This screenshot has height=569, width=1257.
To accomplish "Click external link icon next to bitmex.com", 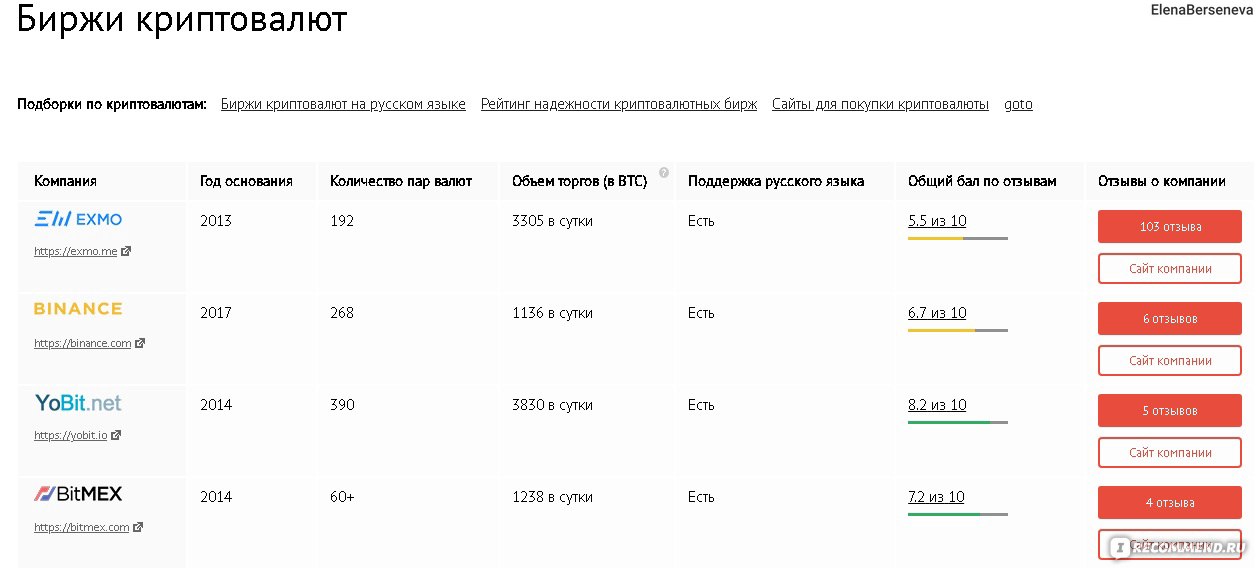I will (x=138, y=528).
